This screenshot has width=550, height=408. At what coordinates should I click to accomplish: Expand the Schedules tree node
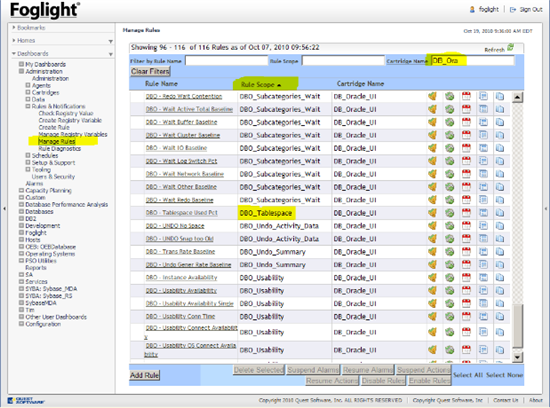28,155
